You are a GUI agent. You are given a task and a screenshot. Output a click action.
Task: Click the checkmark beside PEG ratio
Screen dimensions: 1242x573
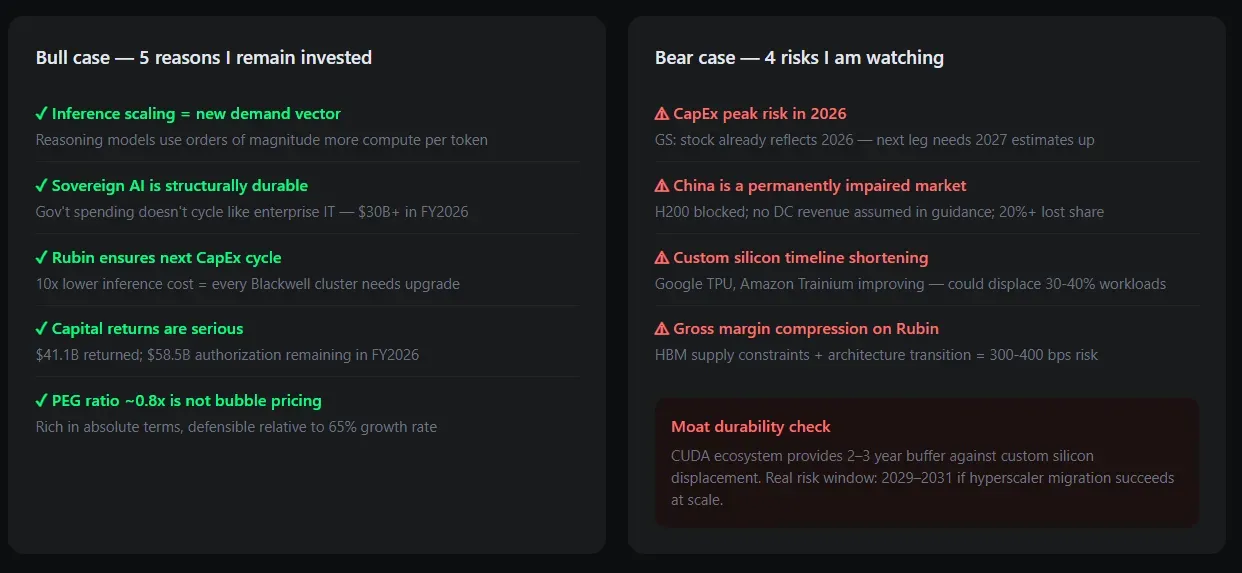click(42, 401)
